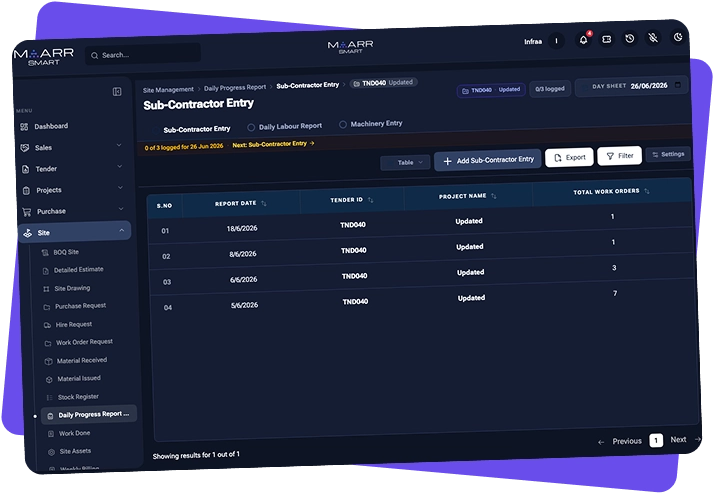Select page 1 in pagination
The width and height of the screenshot is (715, 494).
coord(656,440)
